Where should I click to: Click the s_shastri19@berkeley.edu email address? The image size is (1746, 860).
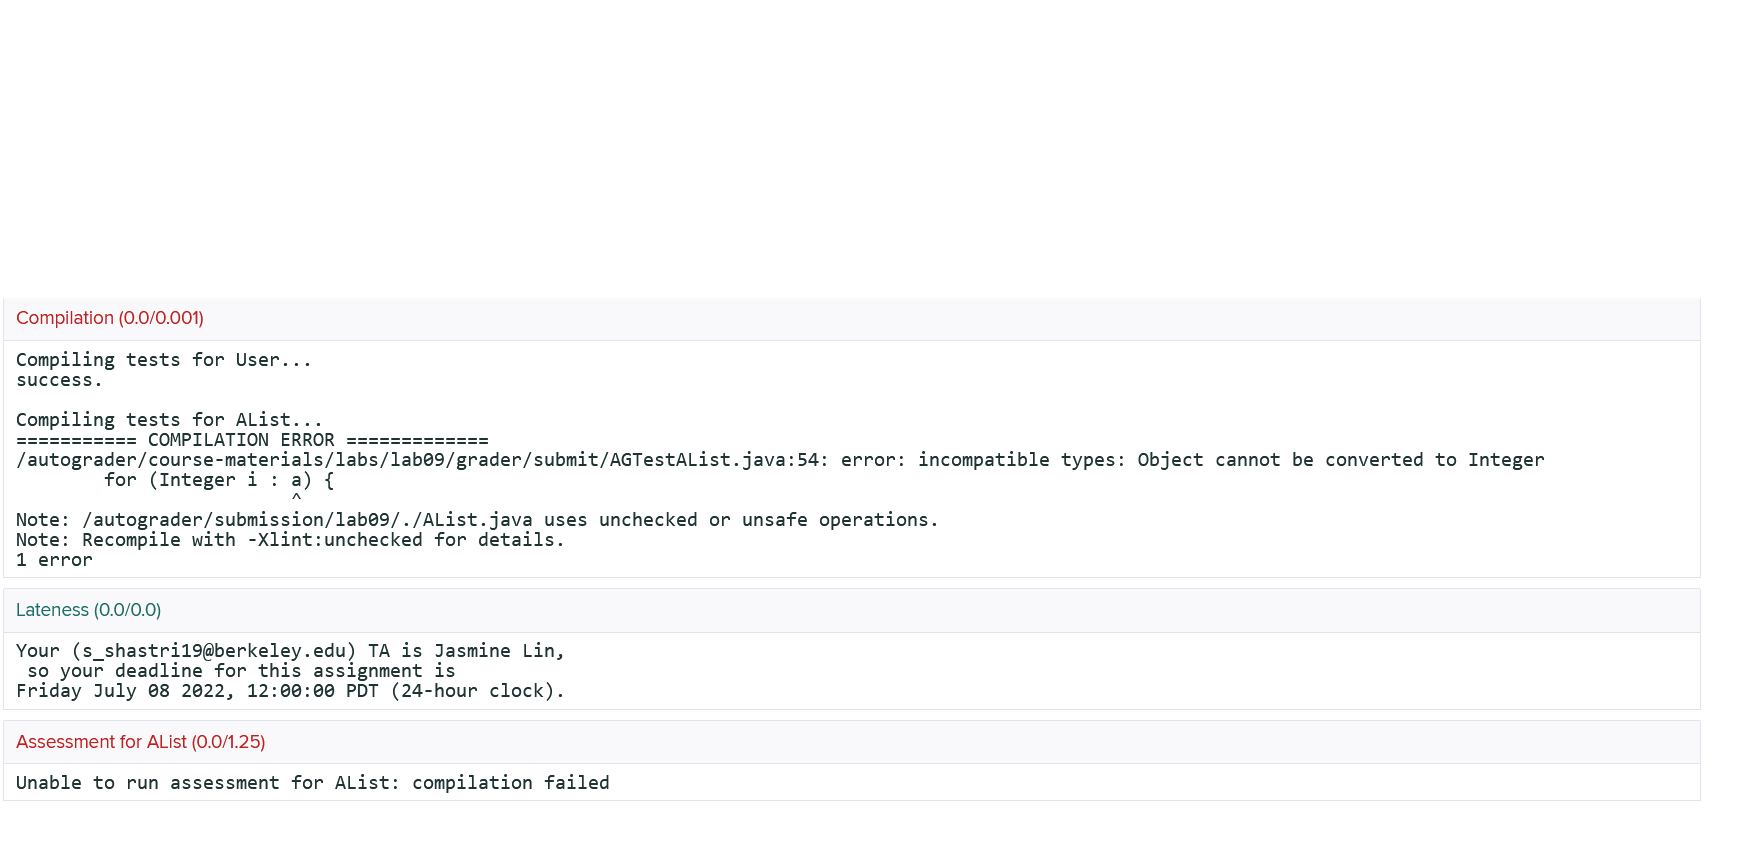[x=214, y=651]
